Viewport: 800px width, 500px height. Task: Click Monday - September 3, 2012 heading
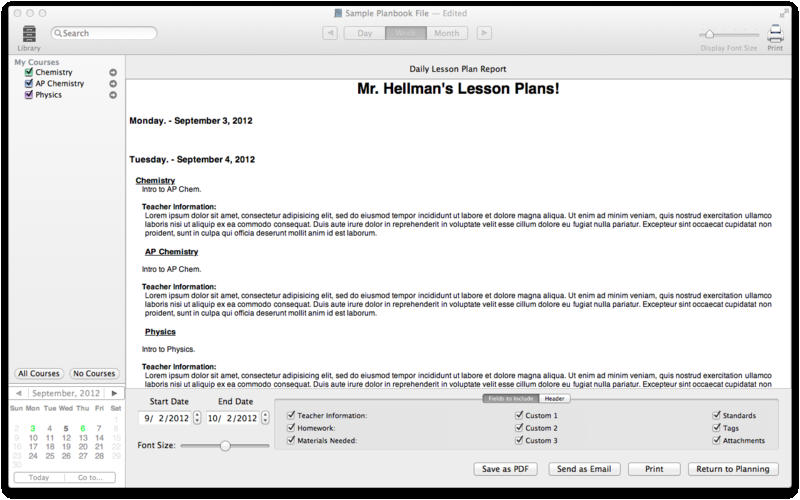(191, 120)
